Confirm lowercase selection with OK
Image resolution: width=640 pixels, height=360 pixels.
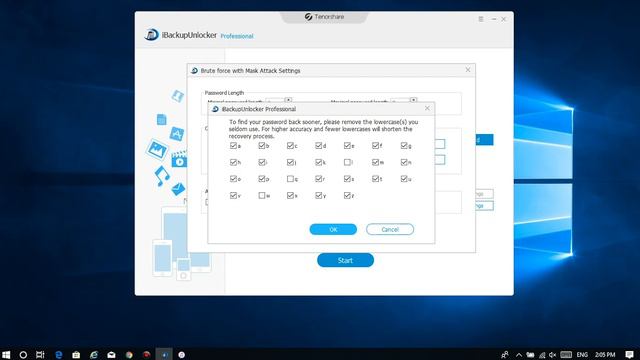tap(333, 229)
